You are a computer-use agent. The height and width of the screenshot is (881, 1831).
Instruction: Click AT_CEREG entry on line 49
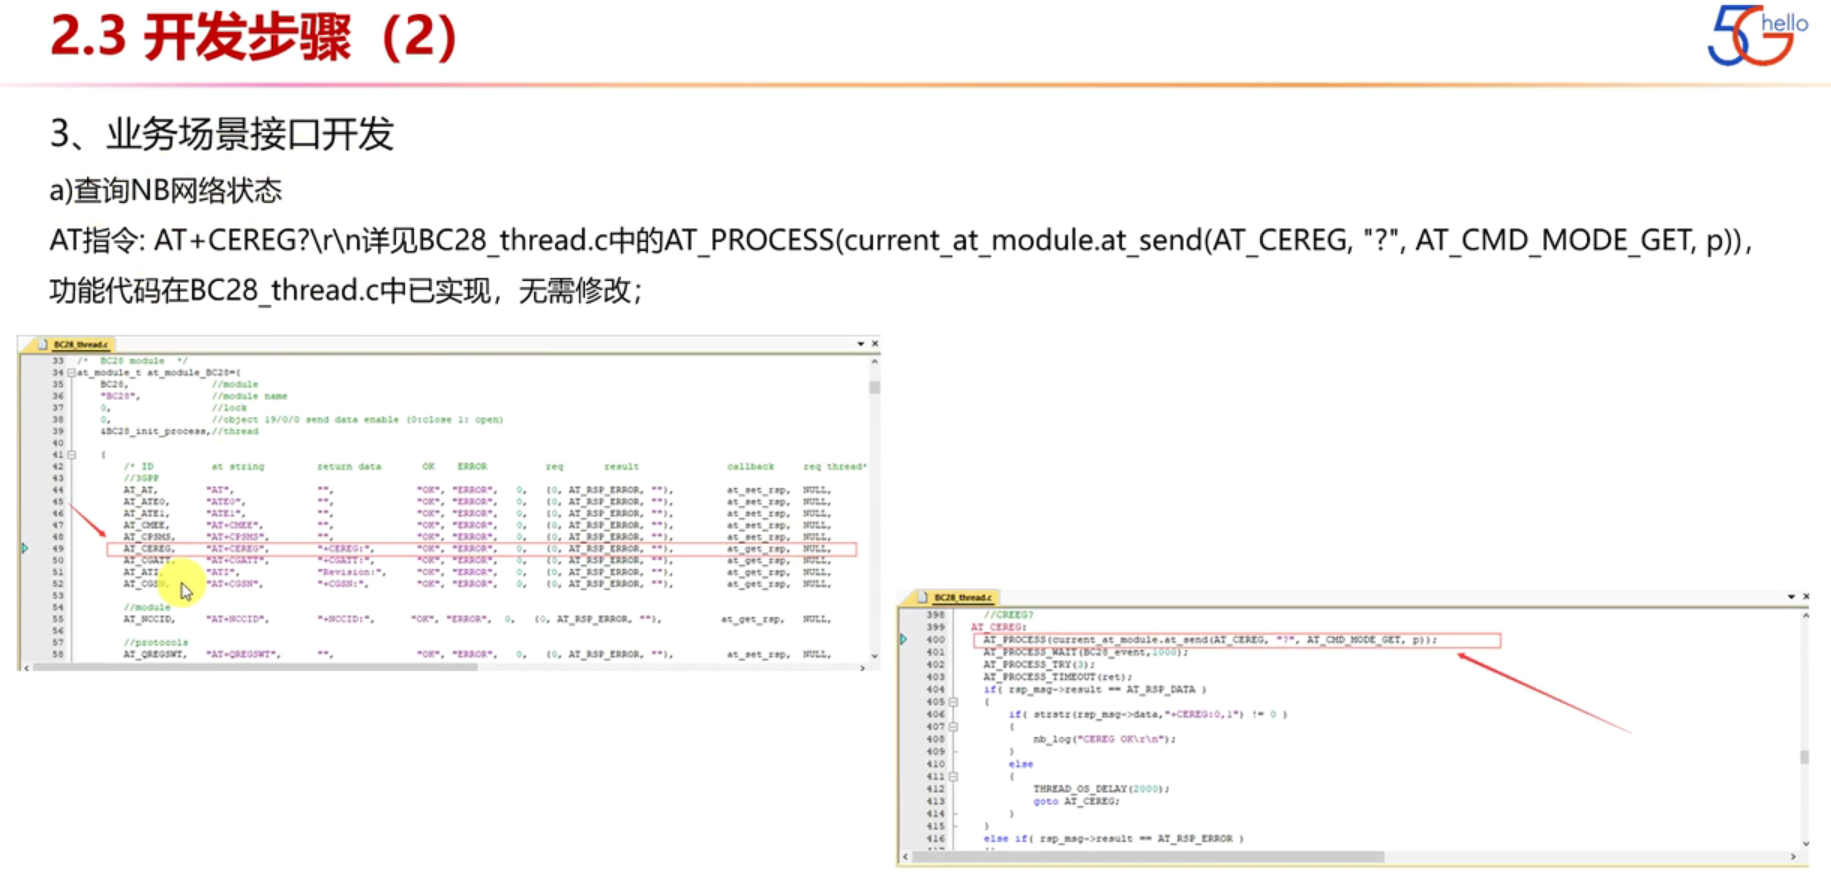click(149, 549)
